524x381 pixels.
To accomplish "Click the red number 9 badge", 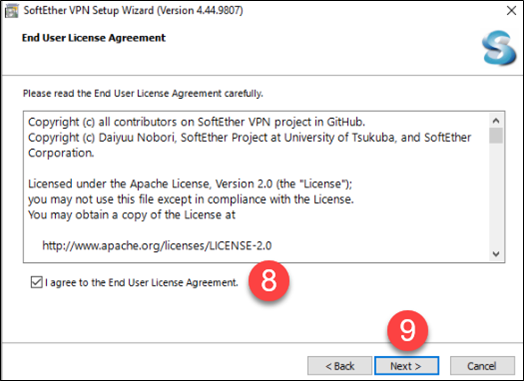I will click(407, 330).
